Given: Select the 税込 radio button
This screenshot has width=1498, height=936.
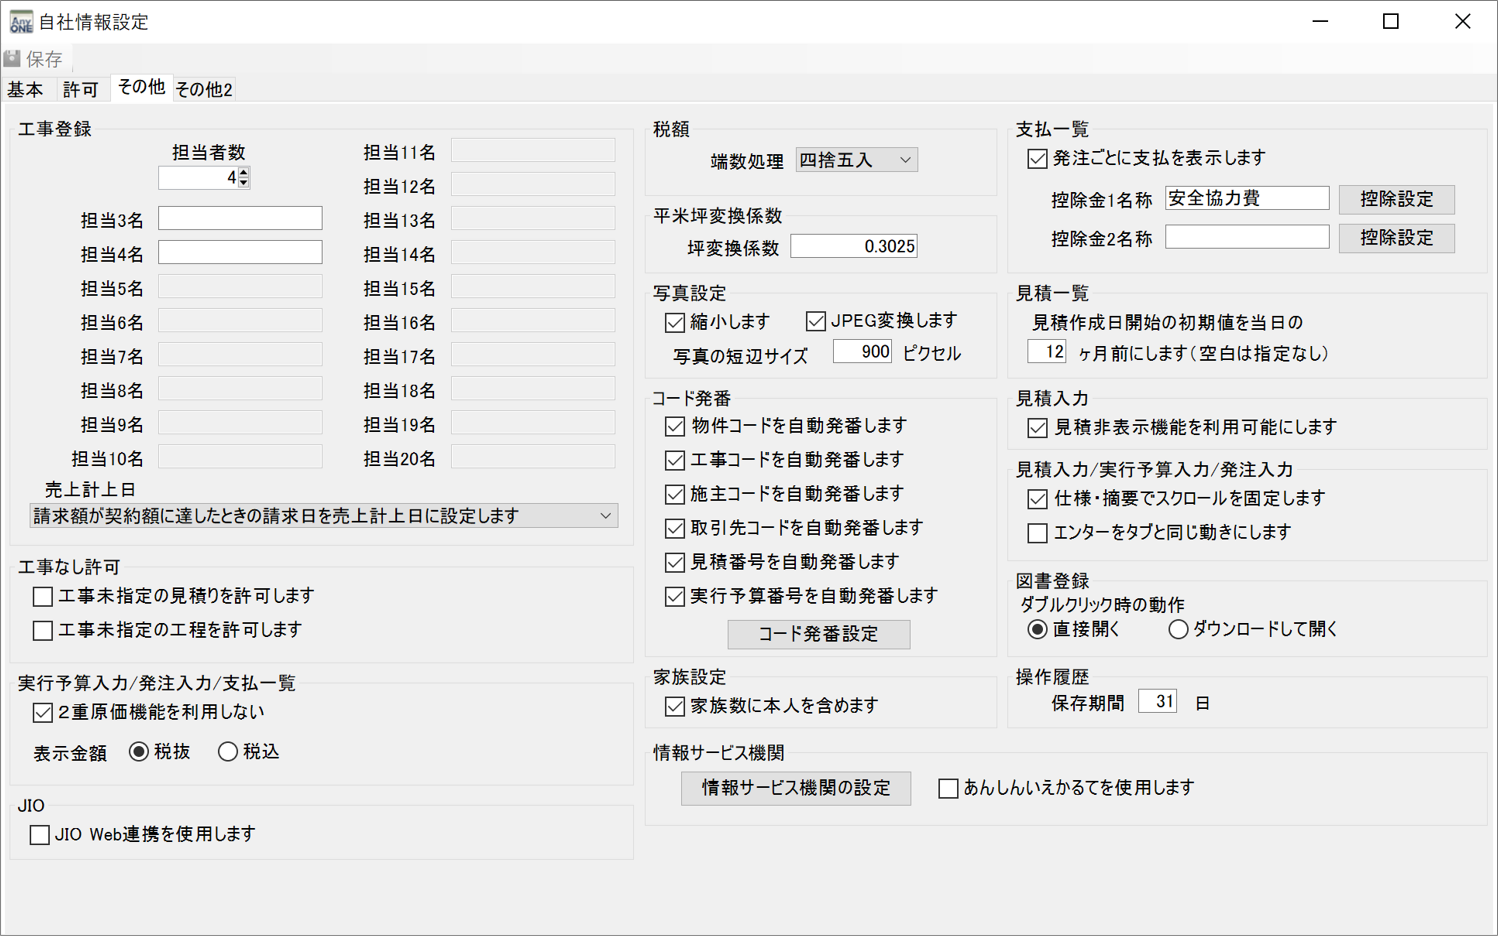Looking at the screenshot, I should click(228, 751).
